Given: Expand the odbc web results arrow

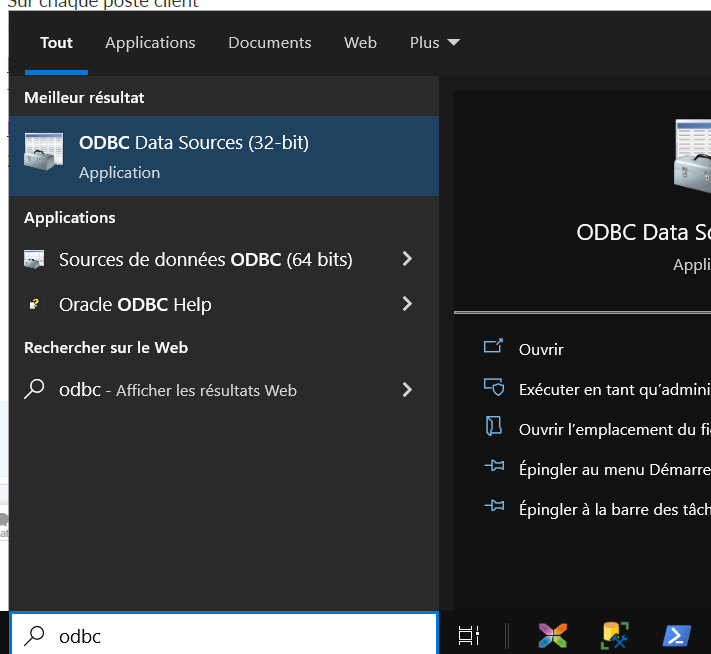Looking at the screenshot, I should [407, 390].
